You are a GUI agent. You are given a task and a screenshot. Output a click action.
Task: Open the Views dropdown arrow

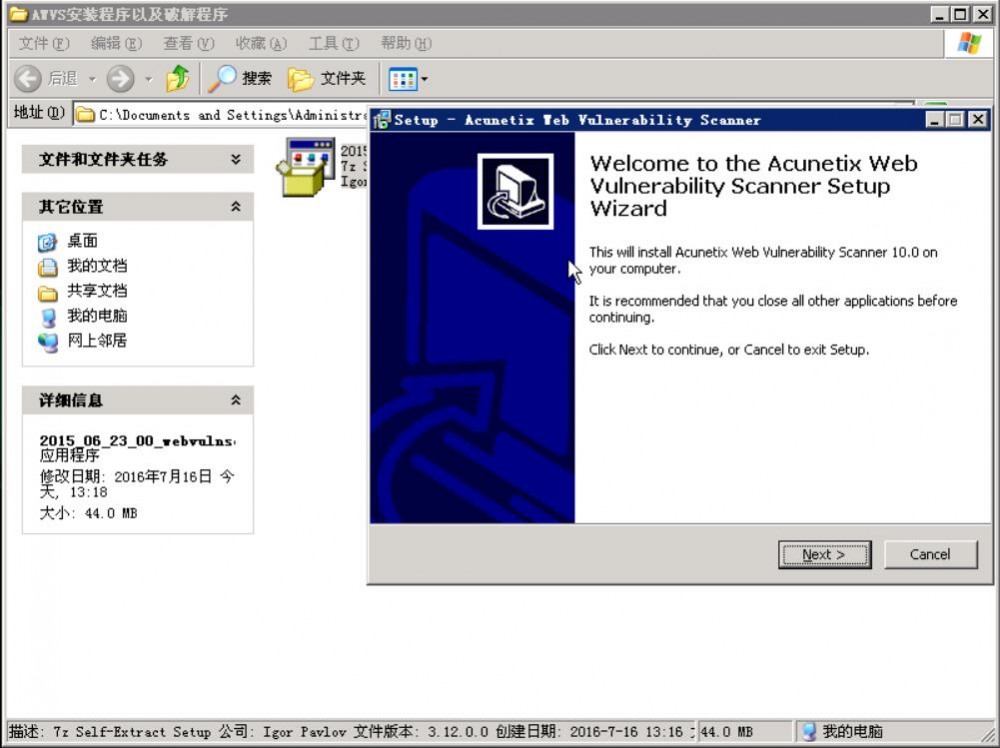[x=425, y=79]
